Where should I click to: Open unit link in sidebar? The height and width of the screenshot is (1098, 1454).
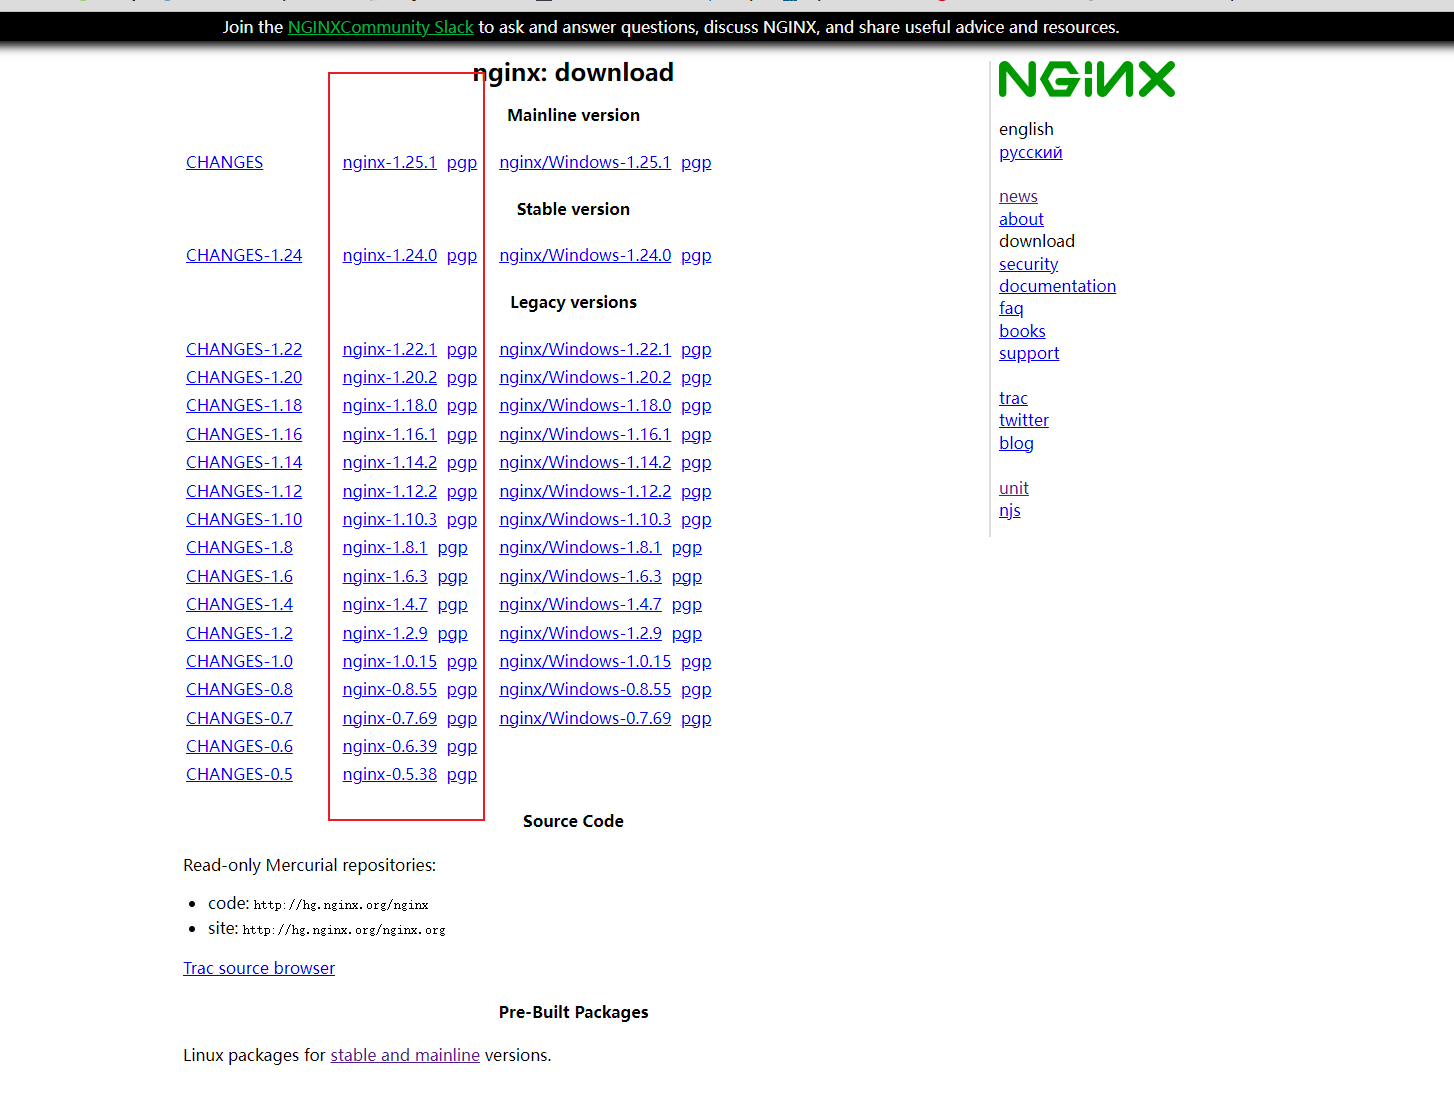pos(1013,488)
